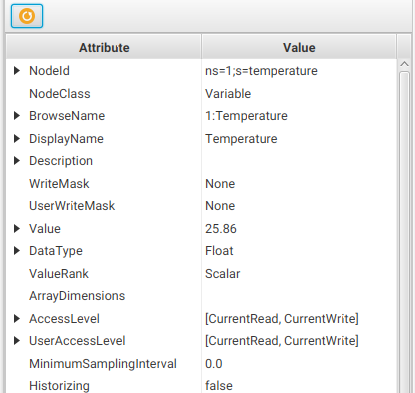Click the DataType label text
The width and height of the screenshot is (415, 393).
coord(56,251)
